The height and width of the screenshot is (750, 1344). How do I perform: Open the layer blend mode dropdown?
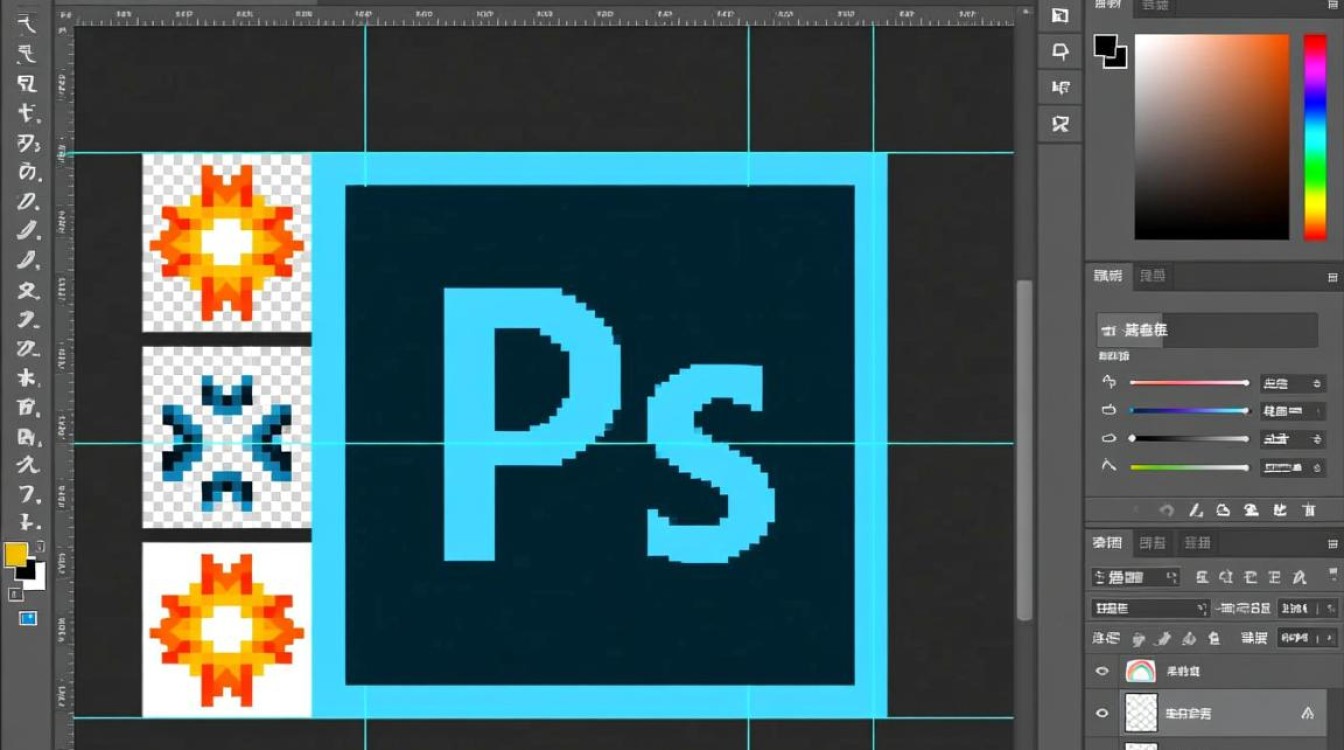(1150, 608)
